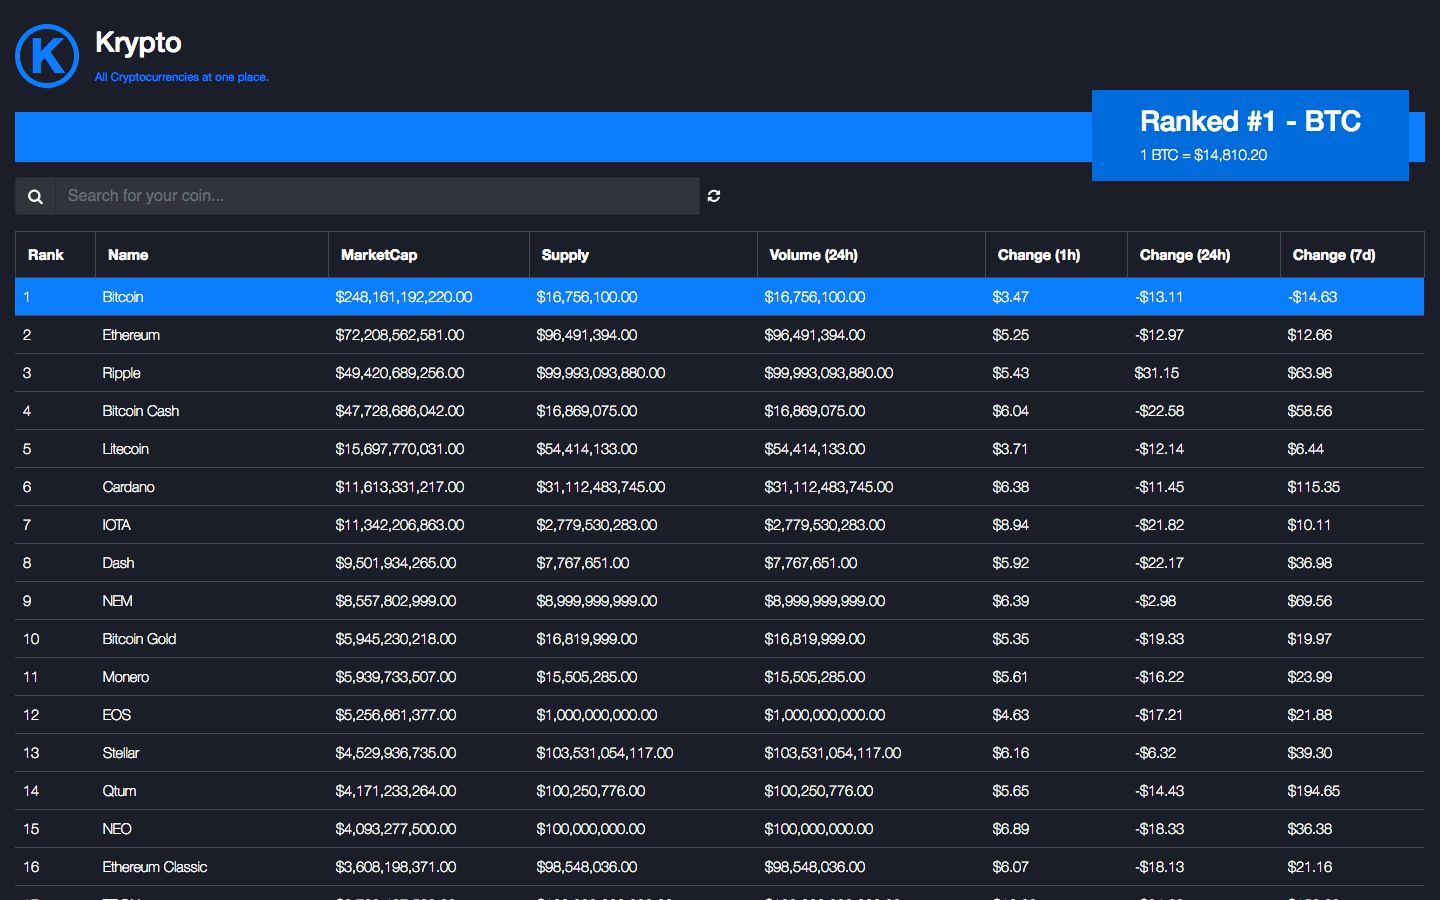Click the Ethereum Classic entry
The image size is (1440, 900).
154,867
